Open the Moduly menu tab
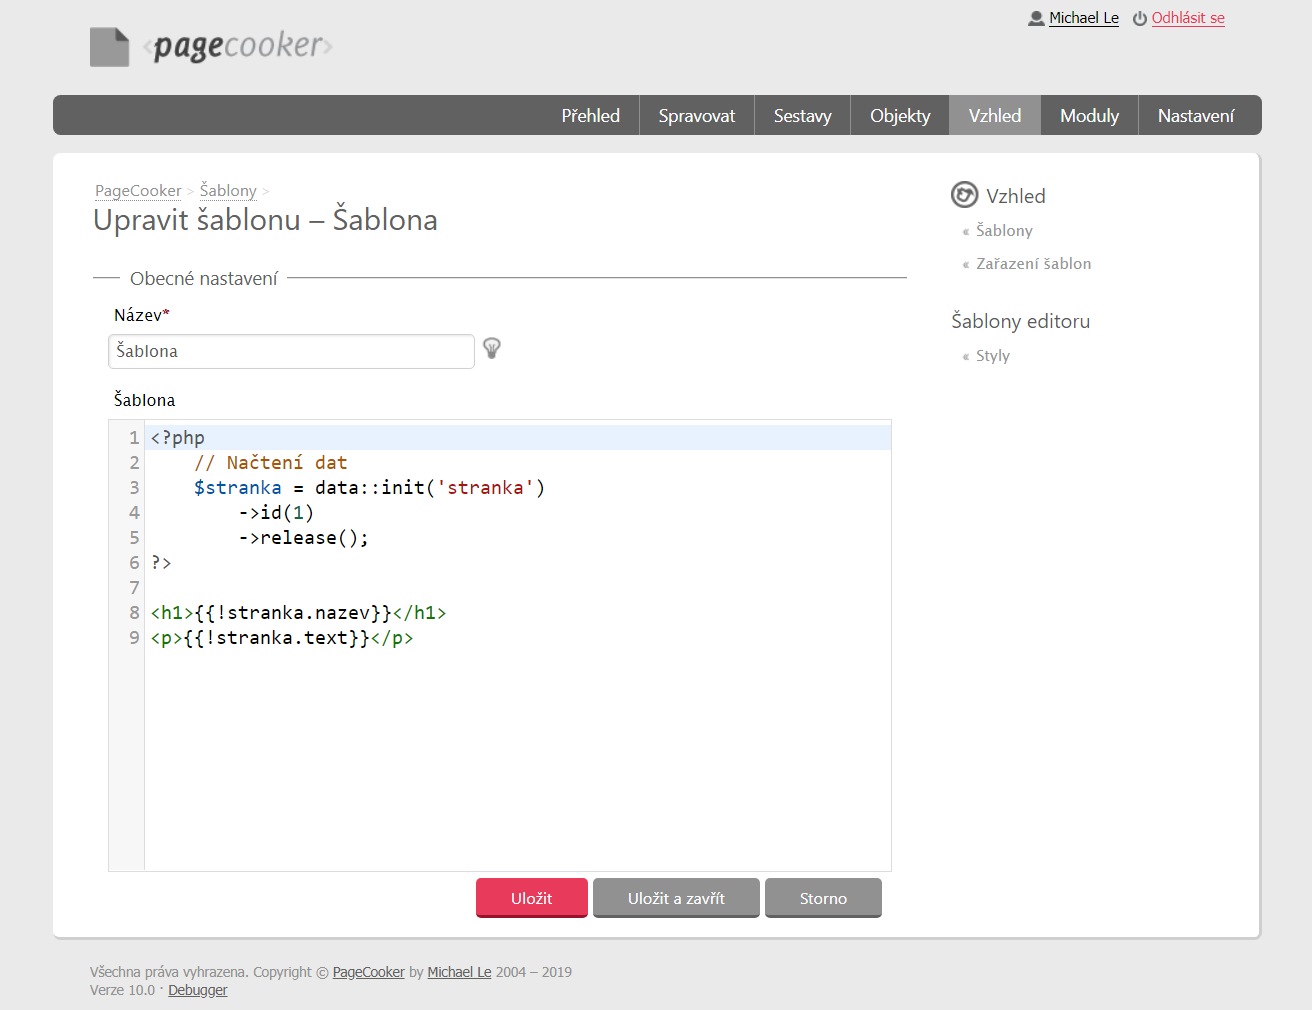Image resolution: width=1312 pixels, height=1010 pixels. (x=1089, y=115)
